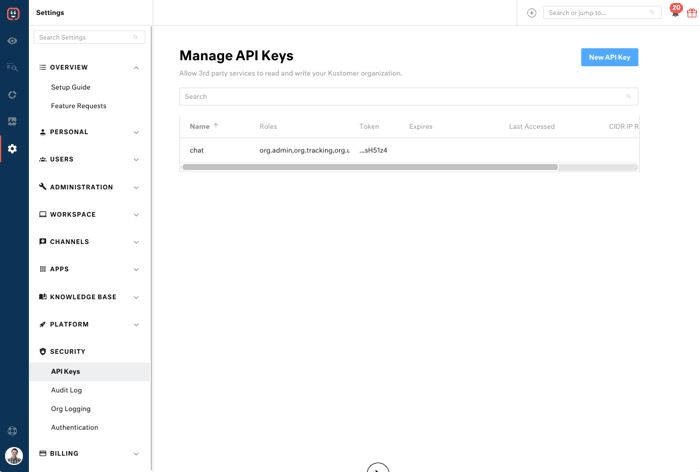Click the horizontal scrollbar under the table

370,167
